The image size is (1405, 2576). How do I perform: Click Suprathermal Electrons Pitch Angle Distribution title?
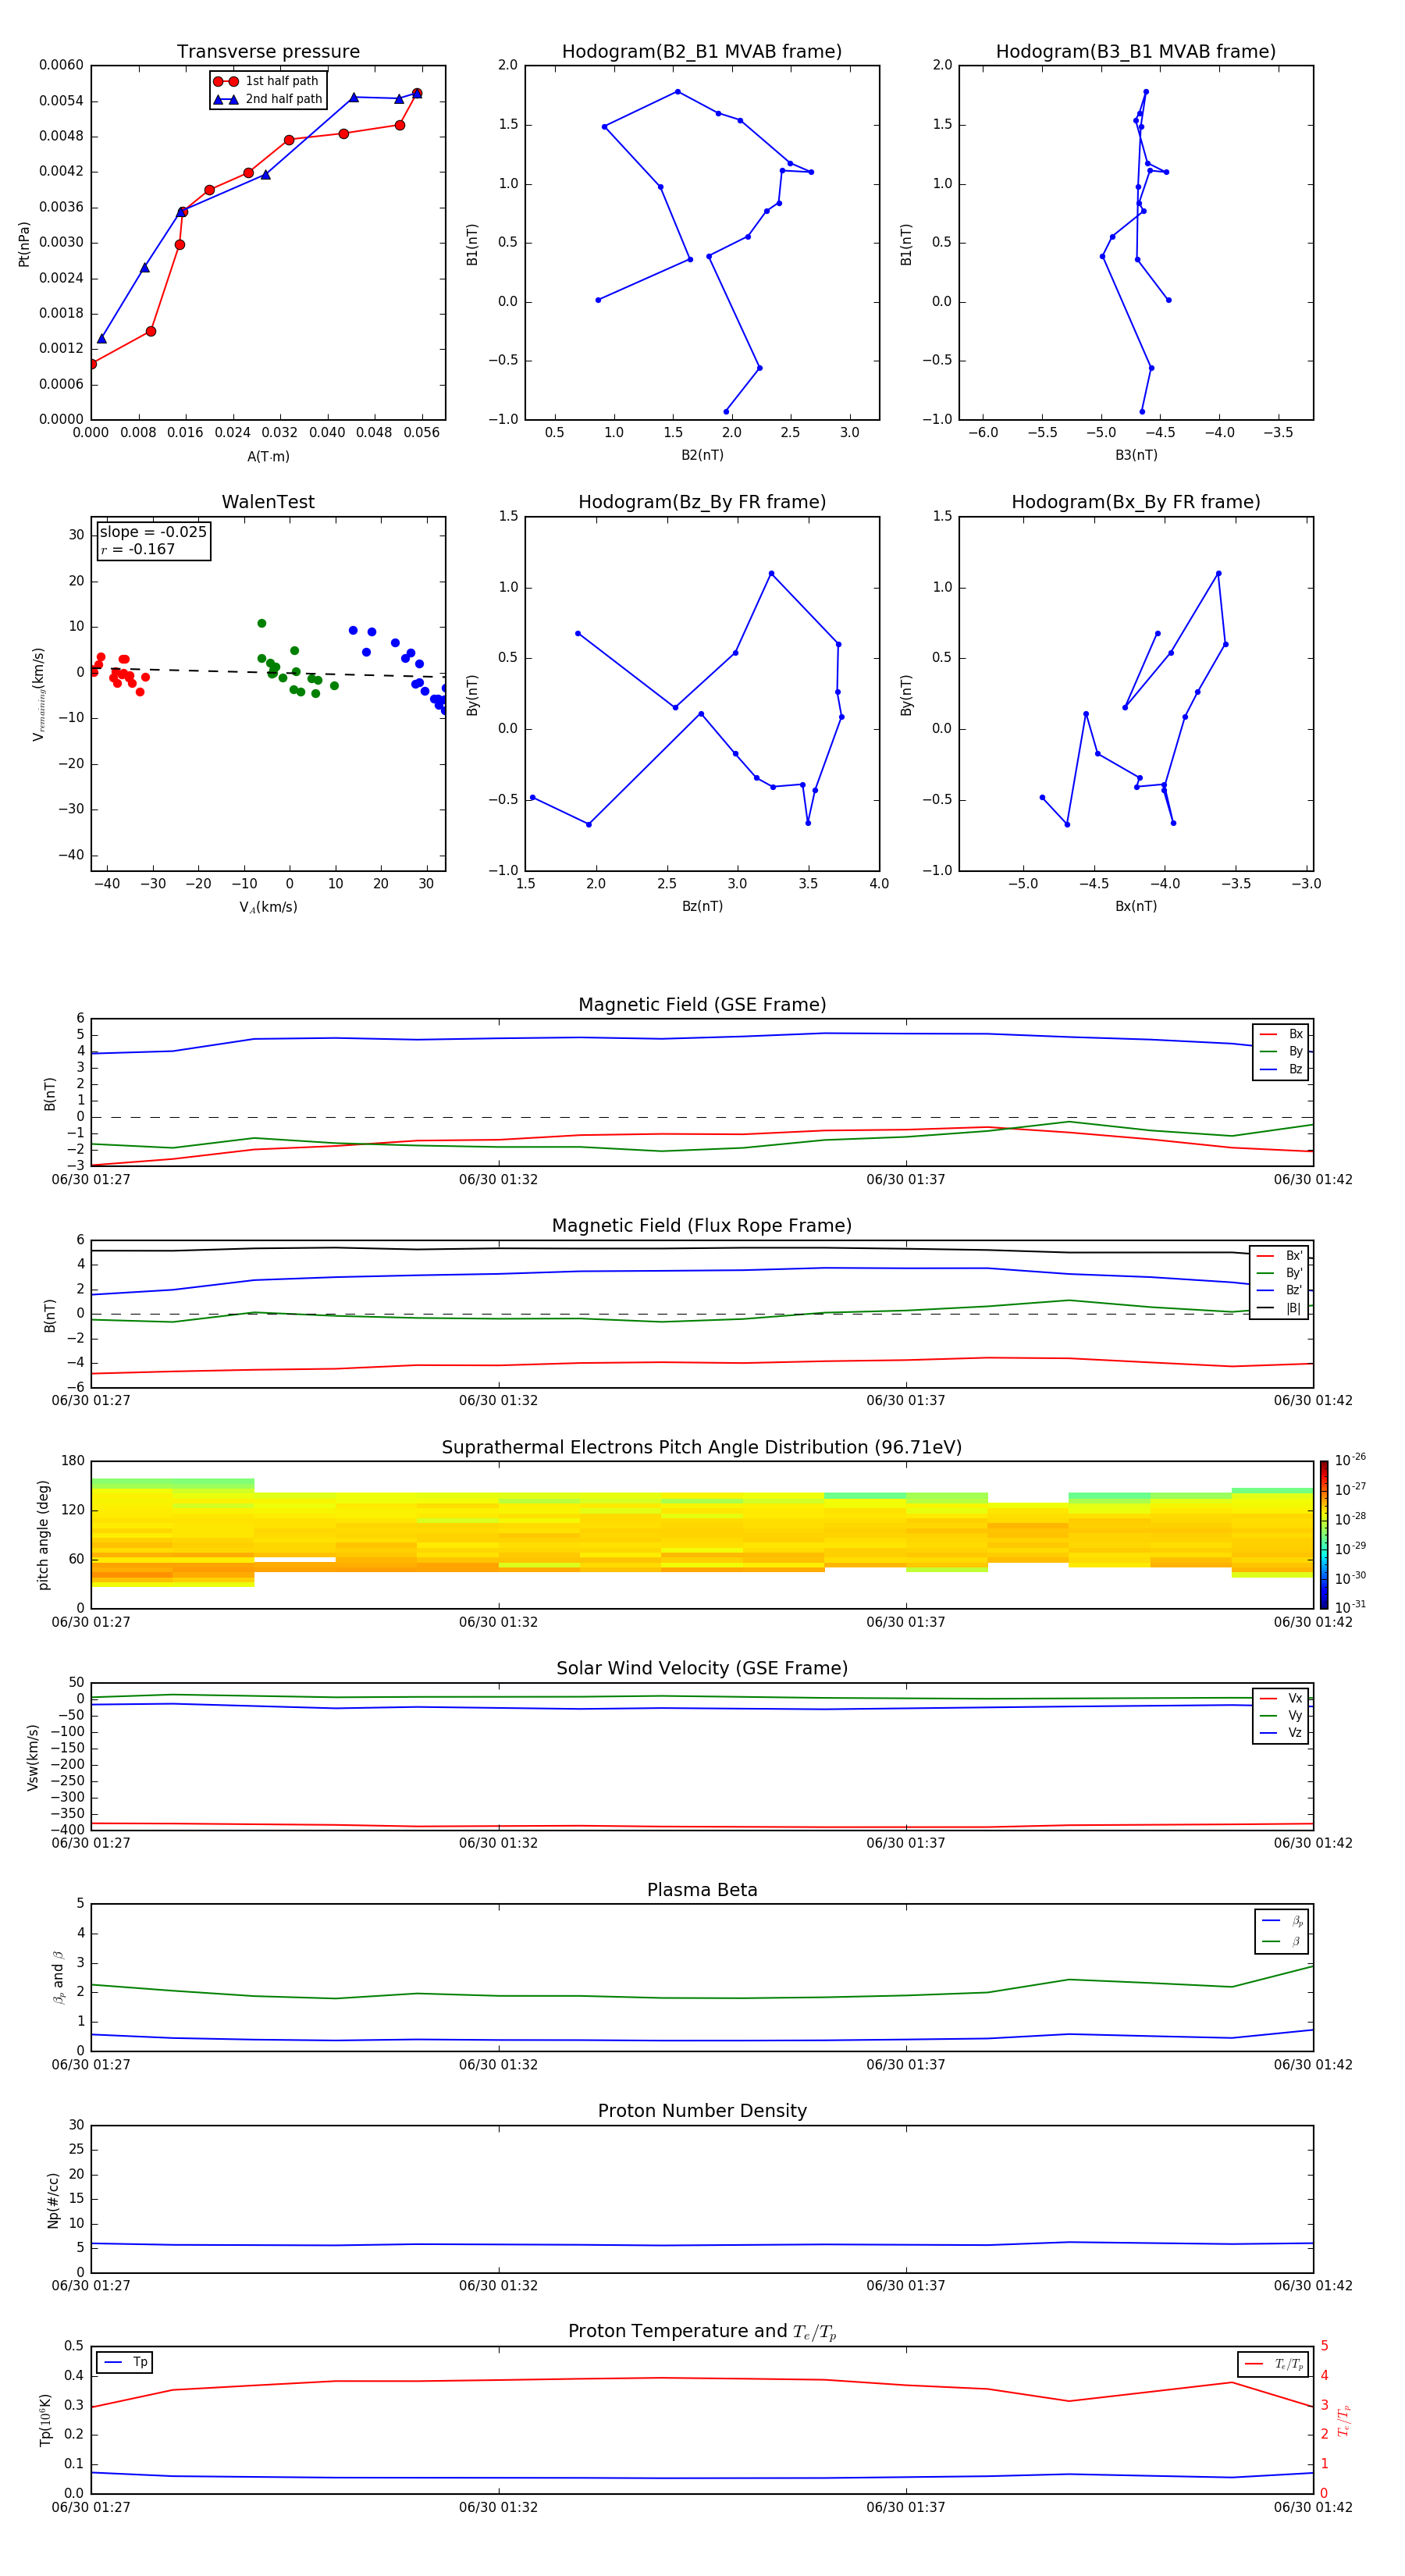pos(702,1448)
